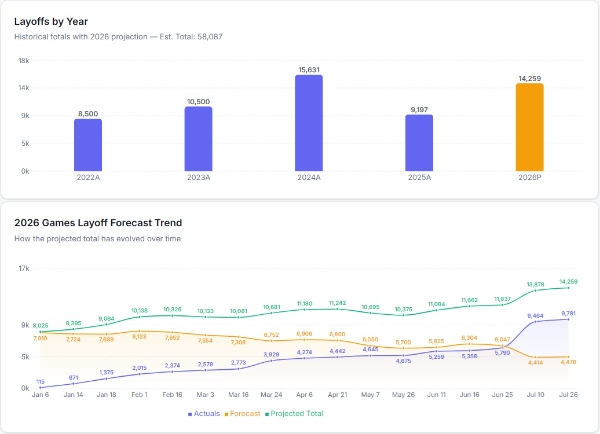
Task: Click the 2023A bar showing 10,500
Action: point(198,139)
